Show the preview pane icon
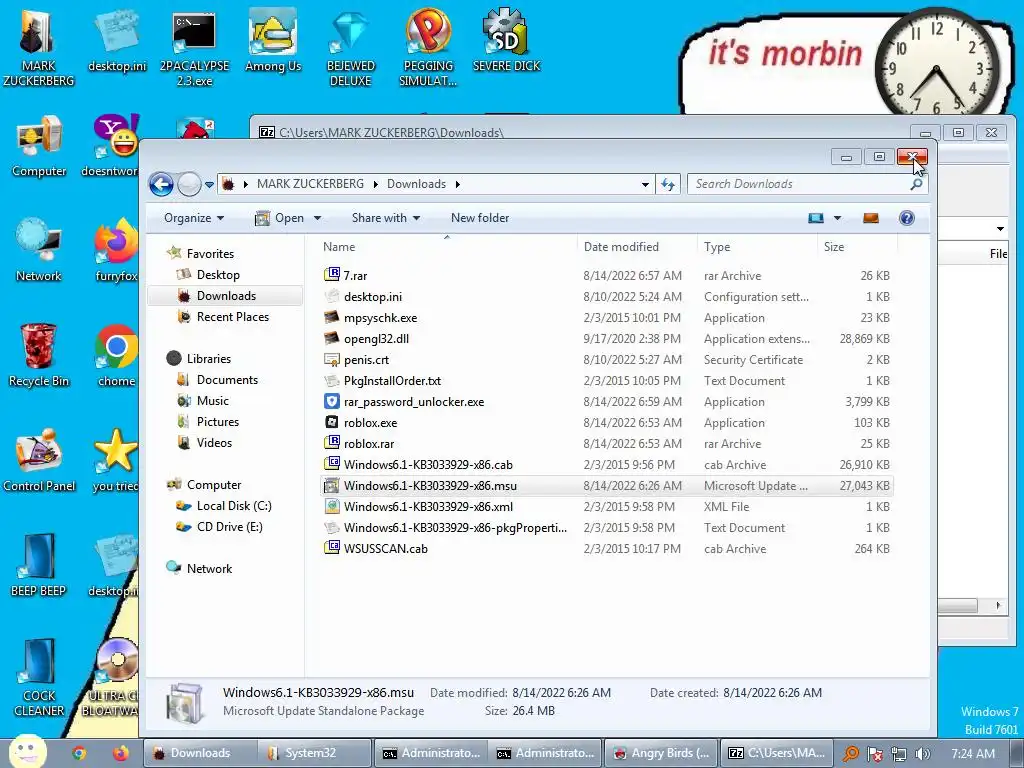1024x768 pixels. (871, 218)
